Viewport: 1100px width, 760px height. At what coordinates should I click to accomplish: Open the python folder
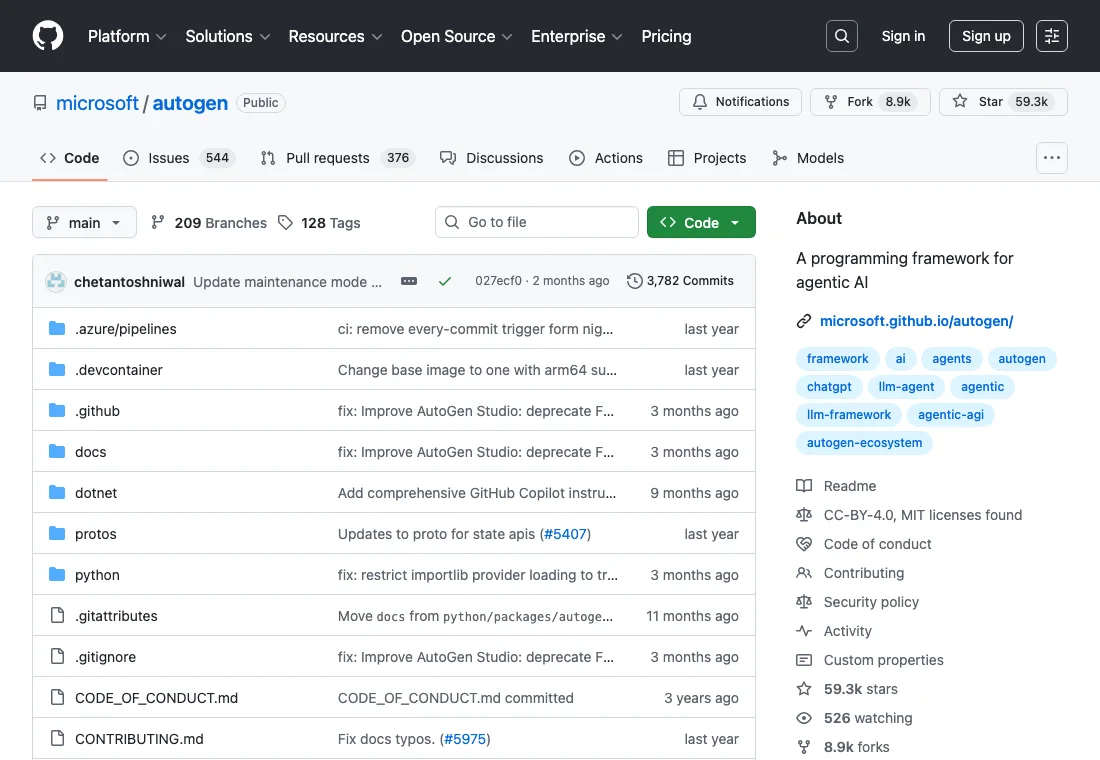tap(98, 575)
